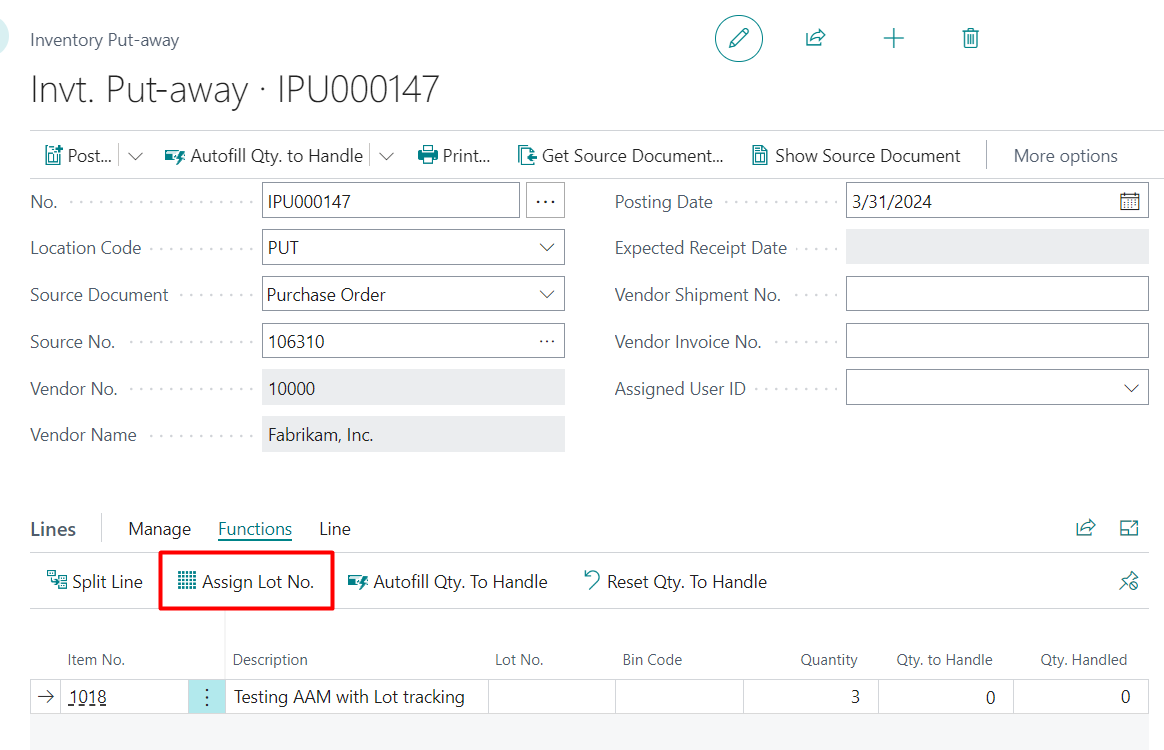Expand the Location Code dropdown
The image size is (1164, 750).
[546, 248]
